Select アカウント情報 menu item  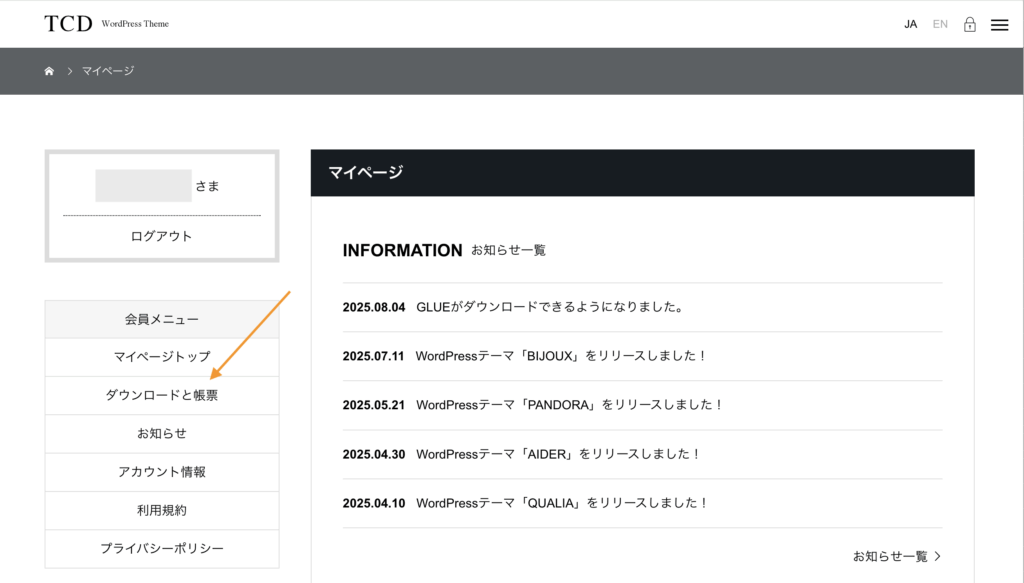pos(162,472)
